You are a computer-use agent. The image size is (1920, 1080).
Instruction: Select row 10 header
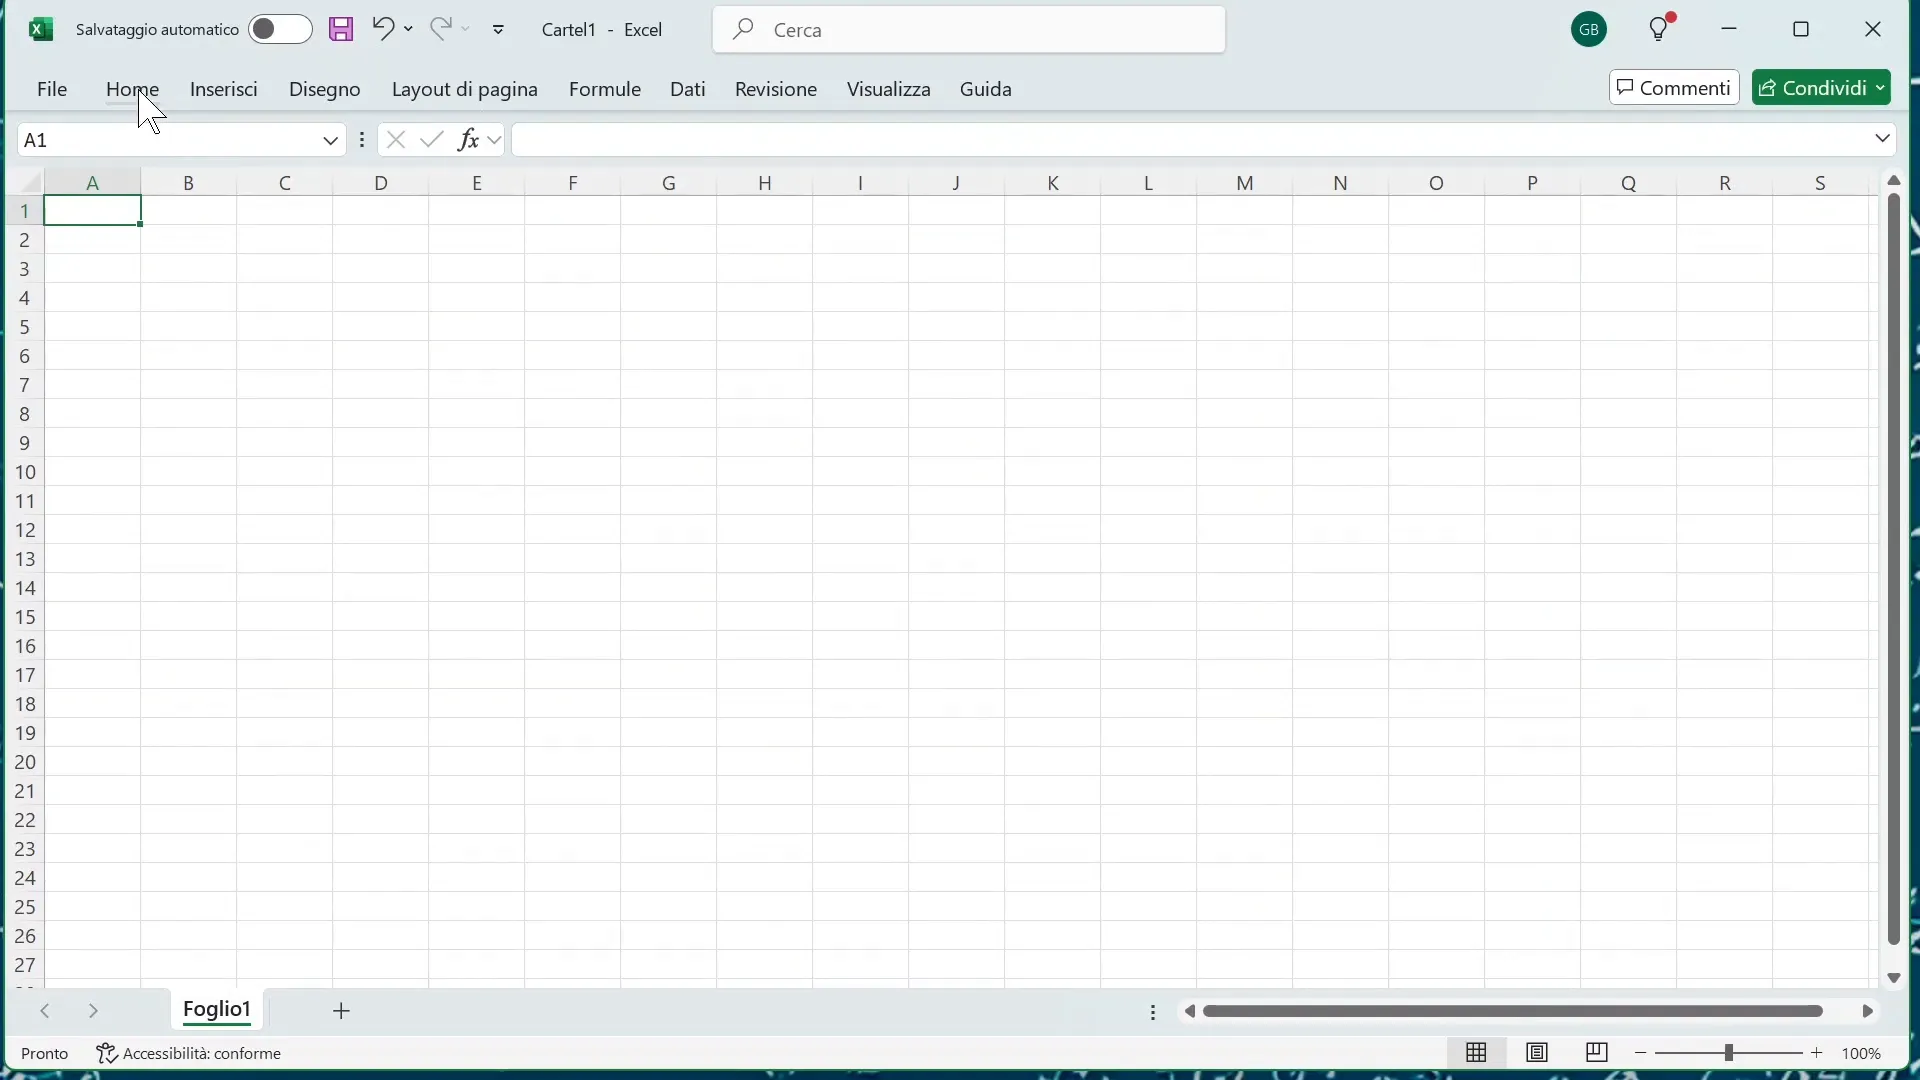(25, 473)
